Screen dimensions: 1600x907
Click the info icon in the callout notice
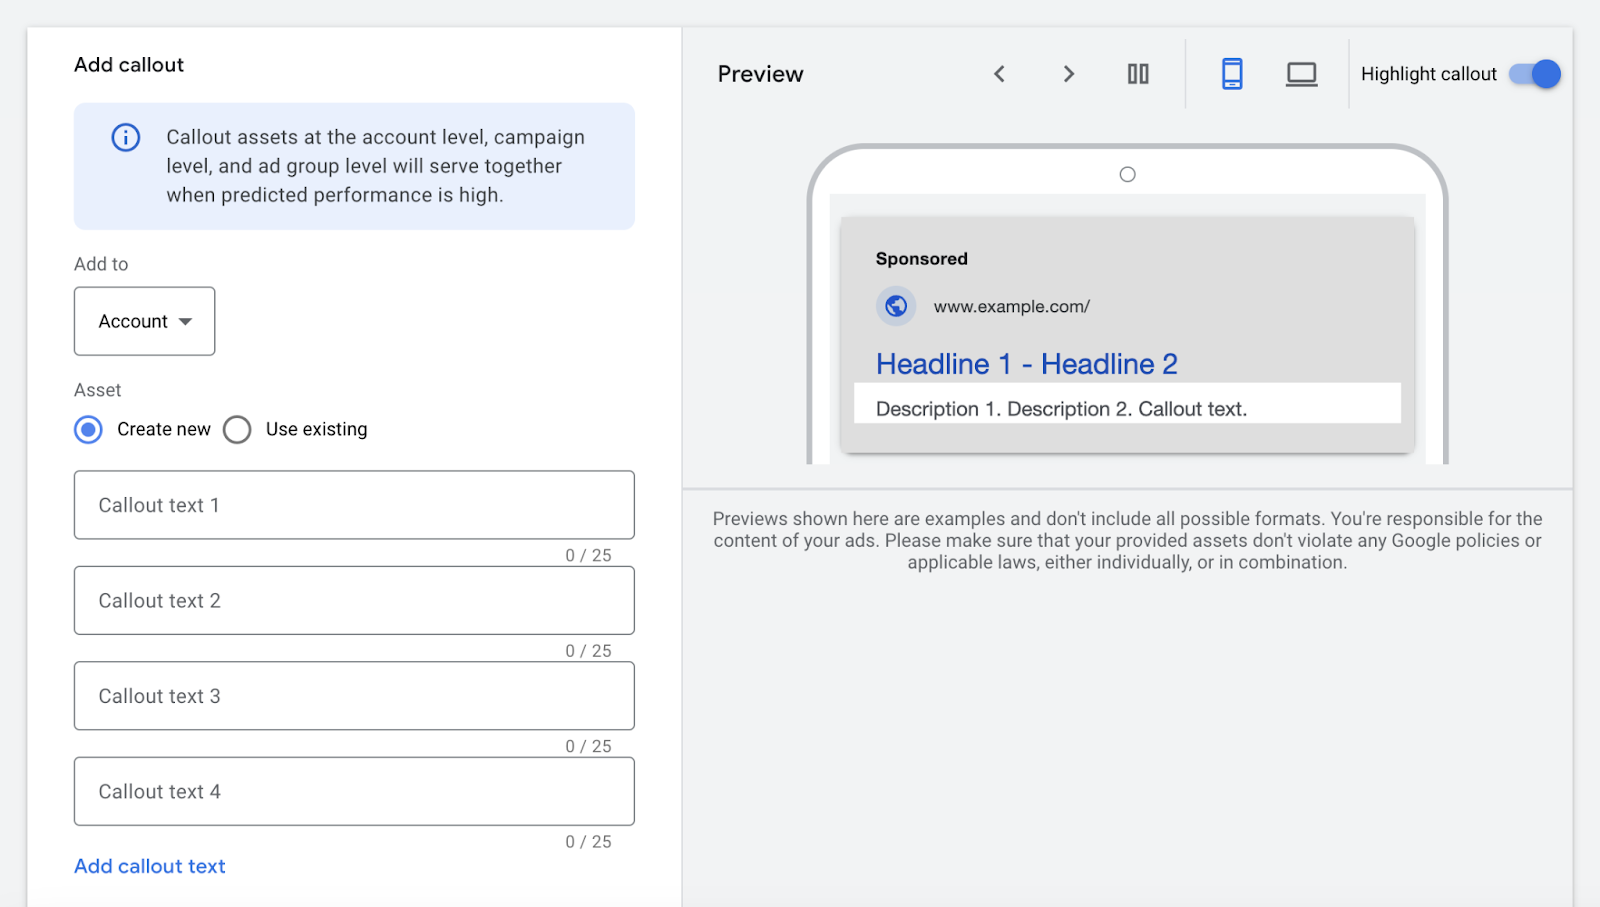click(x=126, y=138)
